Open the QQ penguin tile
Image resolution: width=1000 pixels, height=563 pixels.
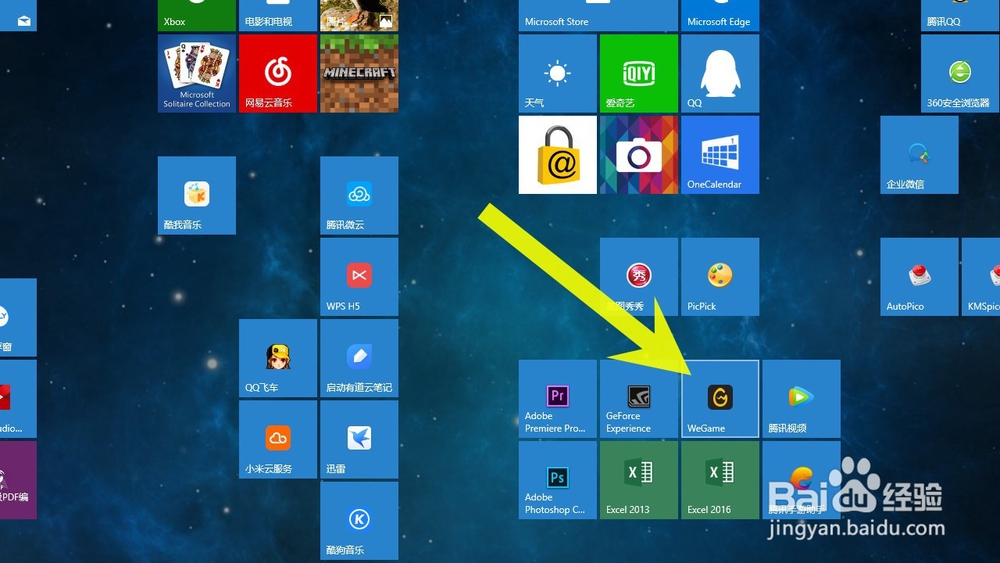tap(720, 73)
